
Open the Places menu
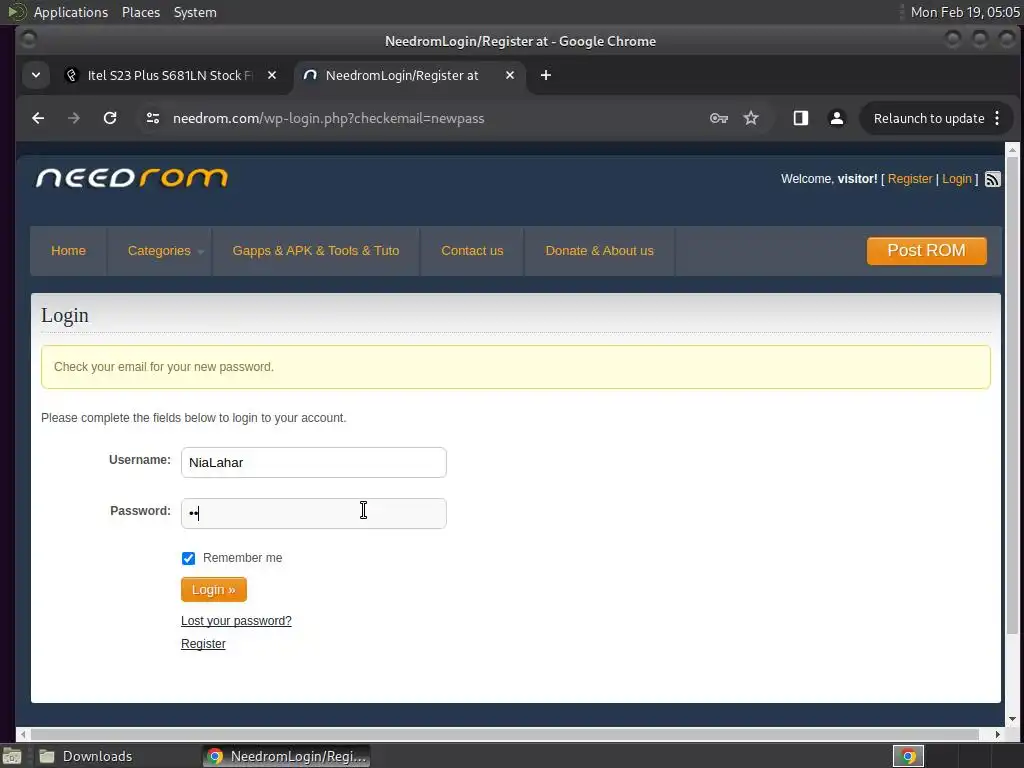(x=141, y=12)
